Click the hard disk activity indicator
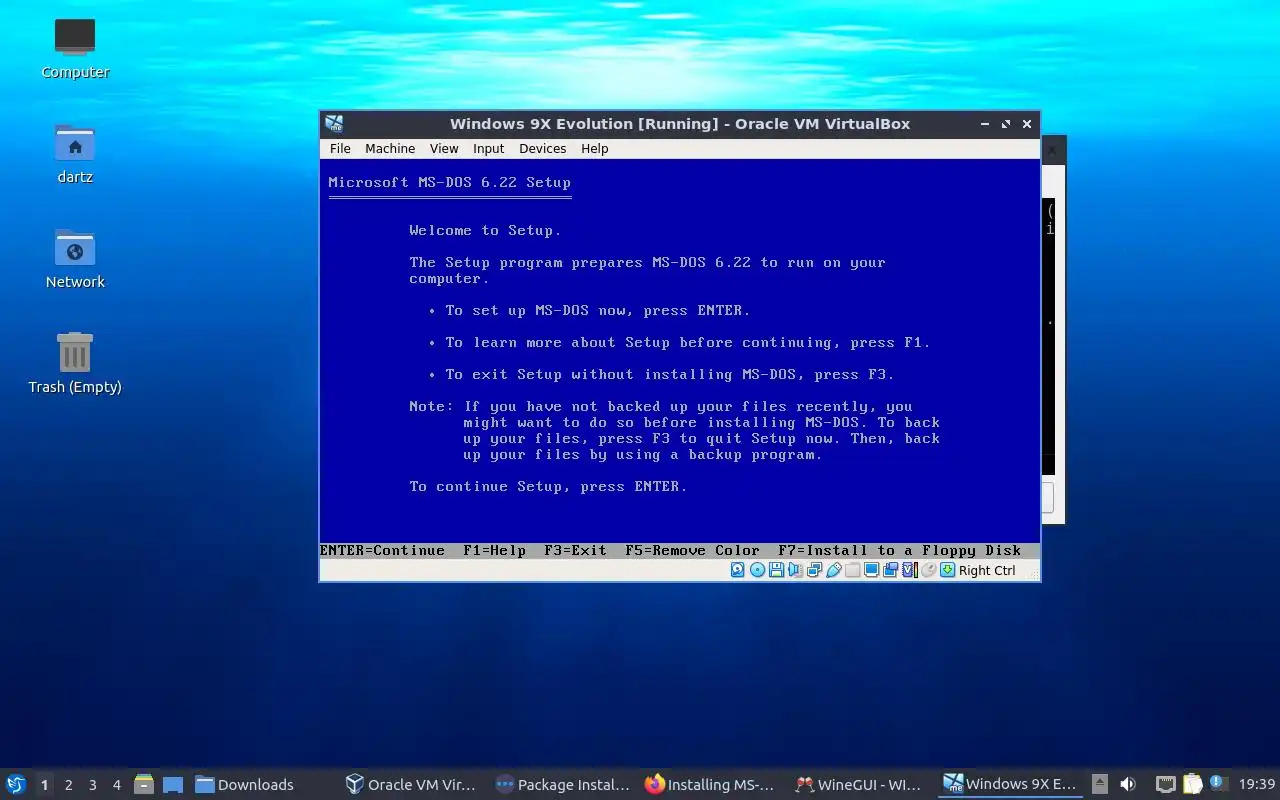1280x800 pixels. [x=738, y=570]
